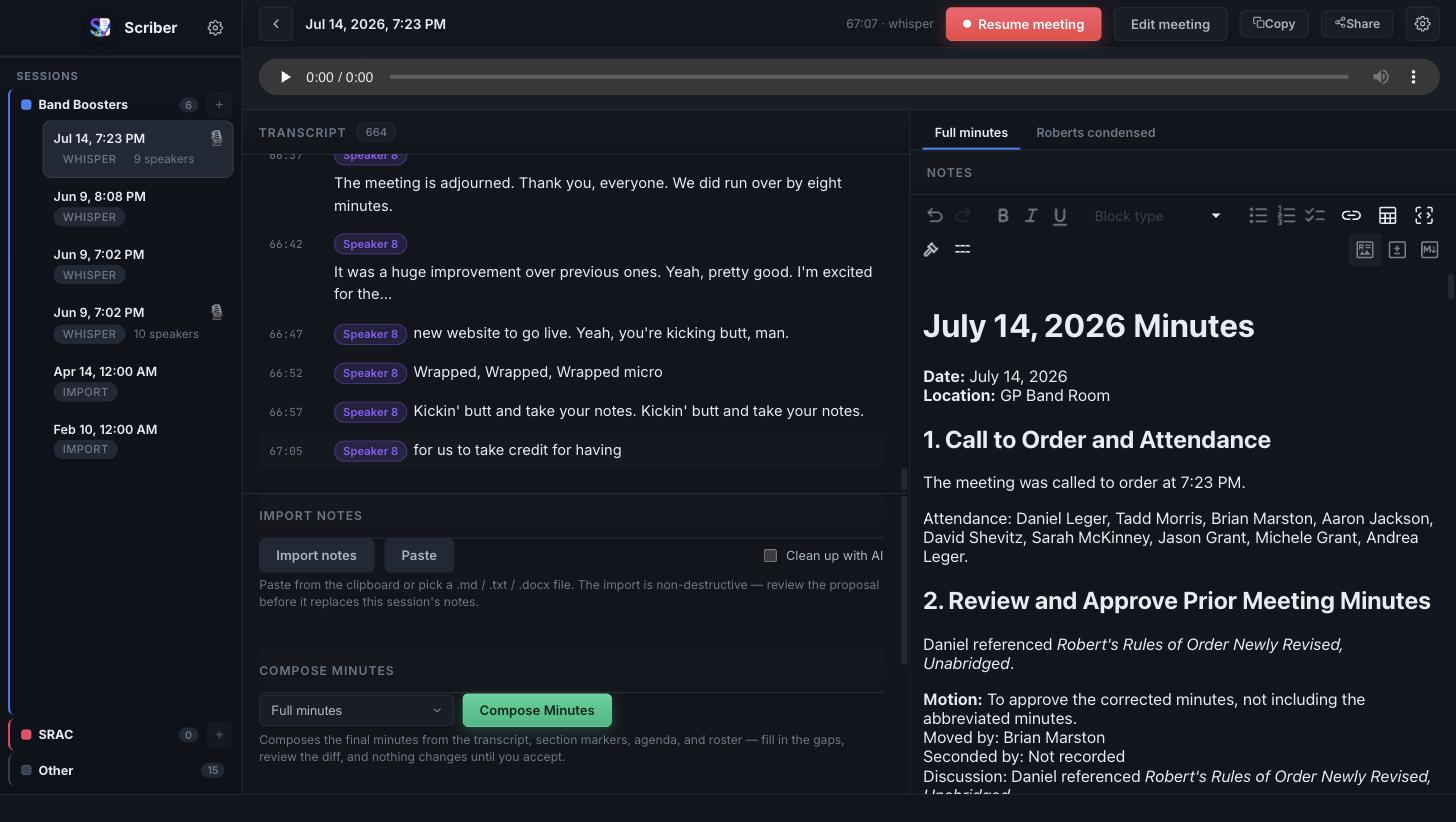
Task: Open audio player more options menu
Action: [x=1413, y=77]
